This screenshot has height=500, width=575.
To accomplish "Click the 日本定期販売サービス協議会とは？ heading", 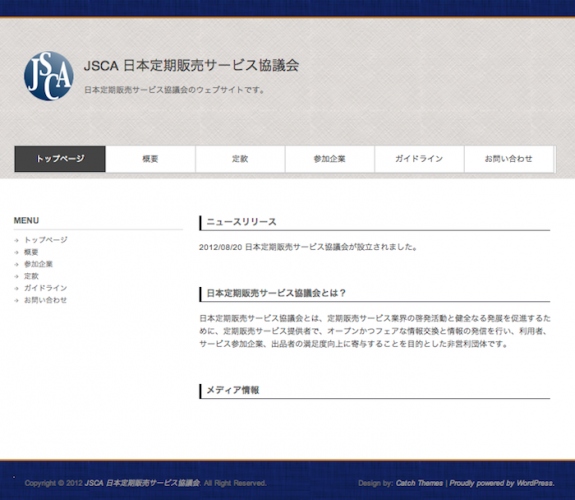I will 276,293.
